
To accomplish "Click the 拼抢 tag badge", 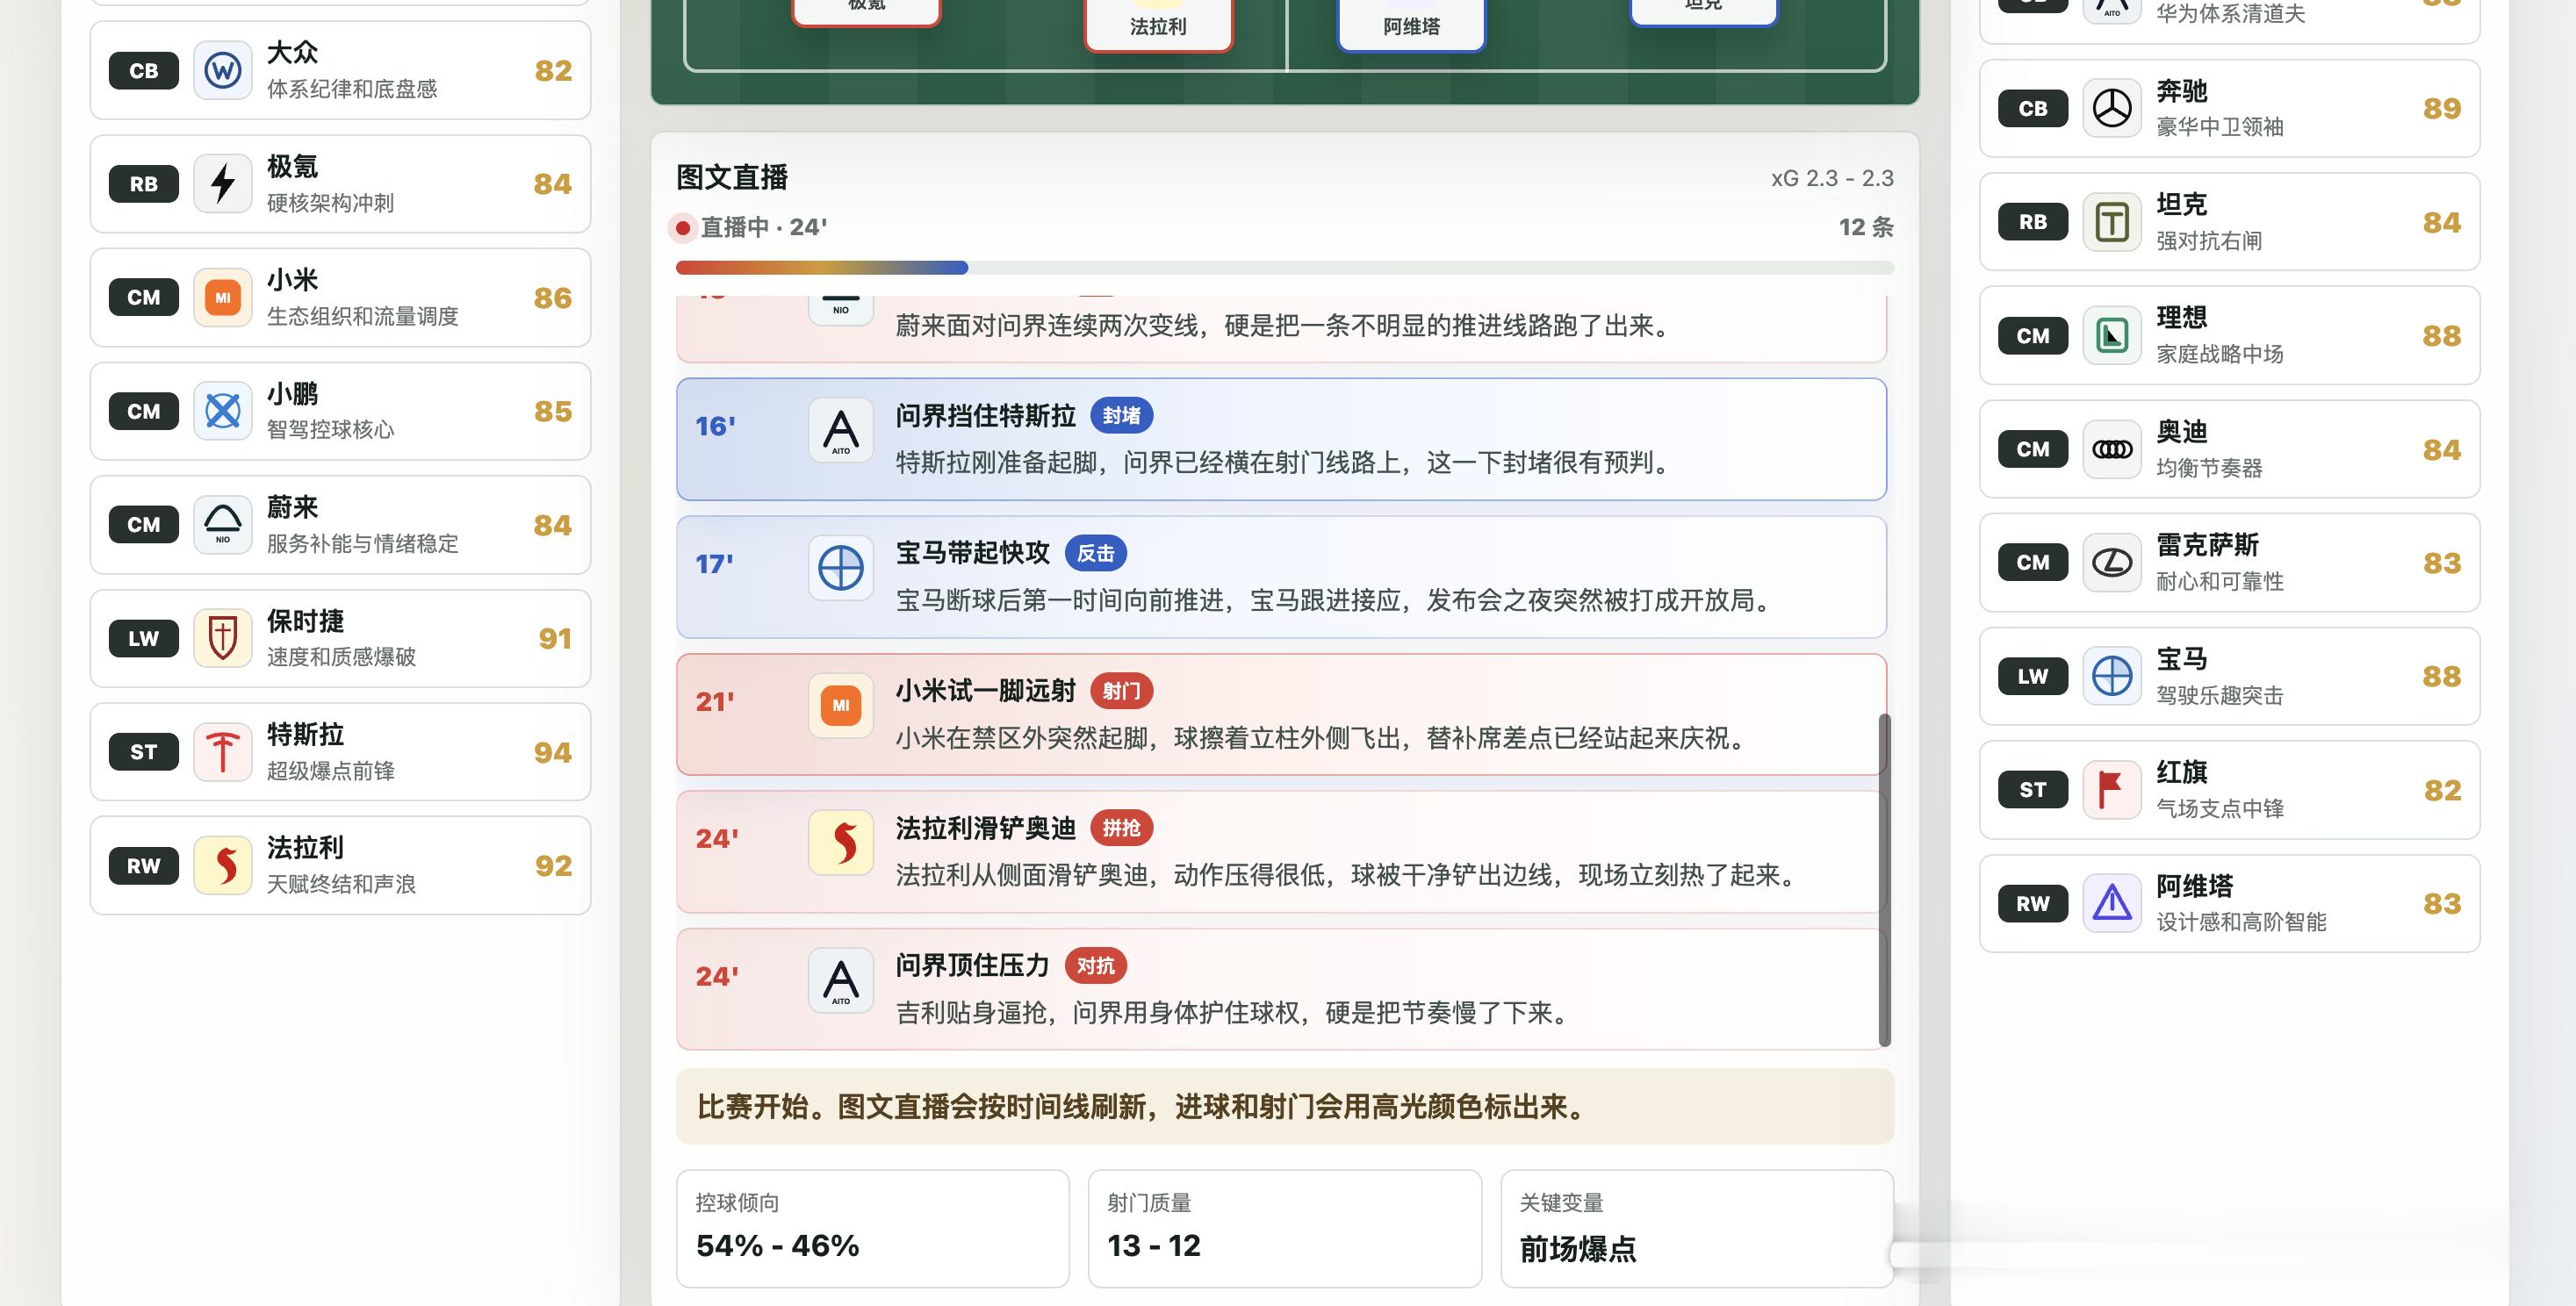I will click(x=1121, y=828).
